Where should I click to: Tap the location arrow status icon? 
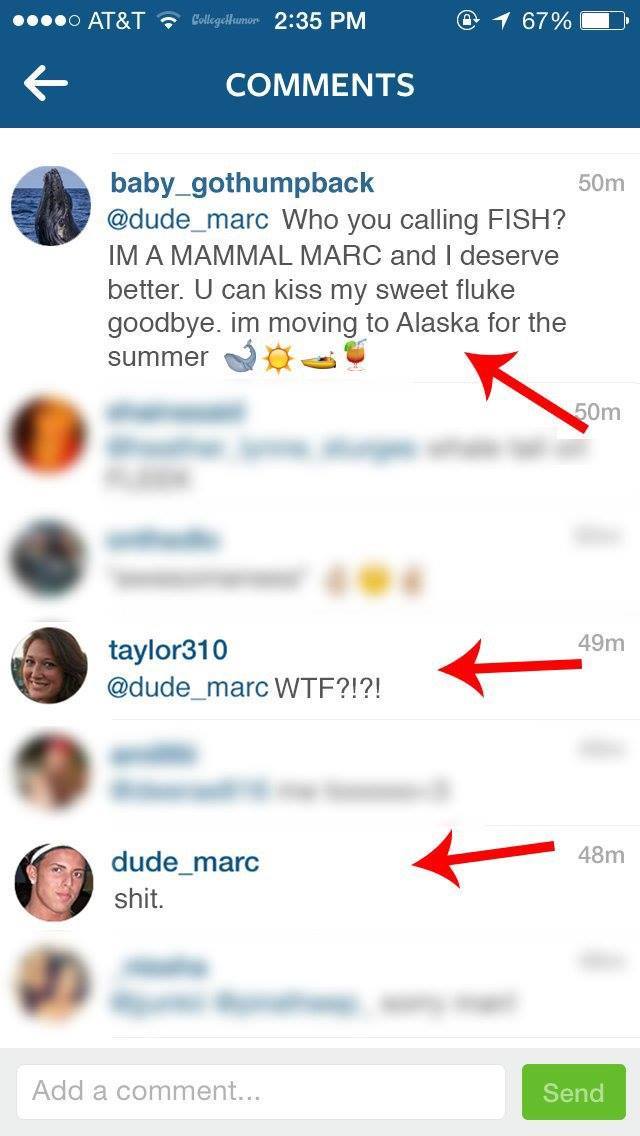pyautogui.click(x=501, y=21)
